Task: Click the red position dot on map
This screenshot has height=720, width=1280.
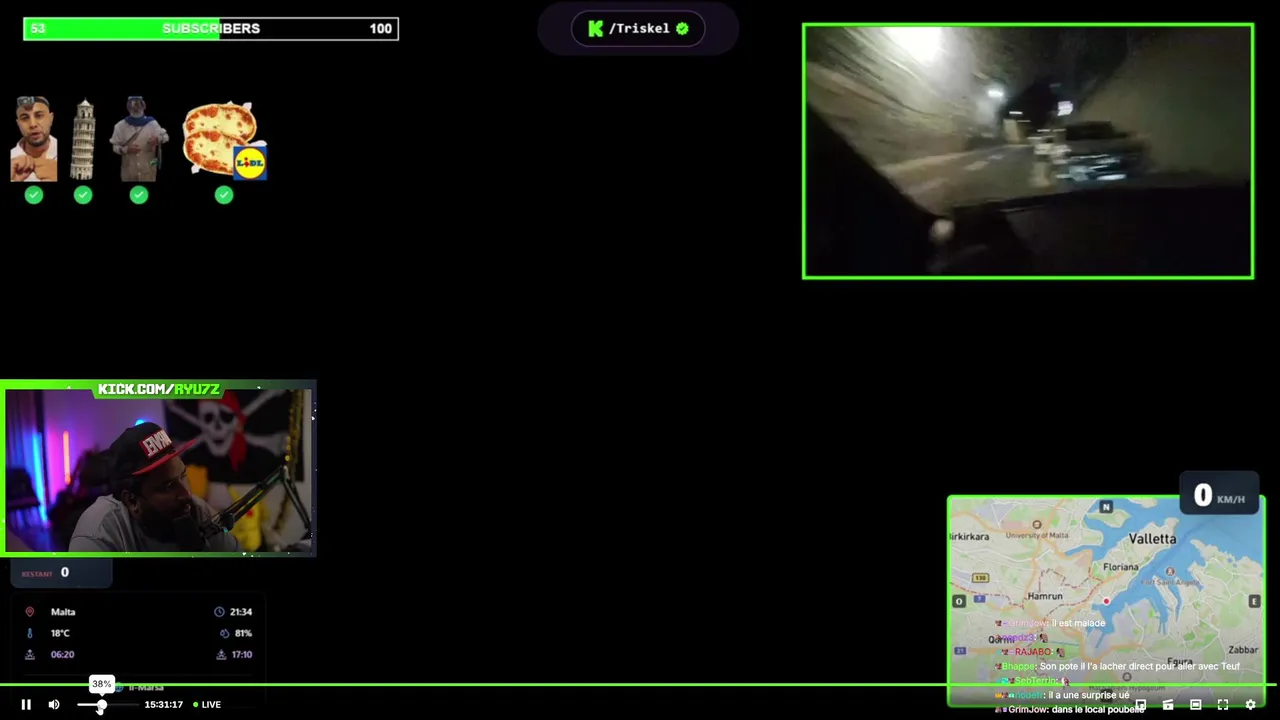Action: pos(1106,601)
